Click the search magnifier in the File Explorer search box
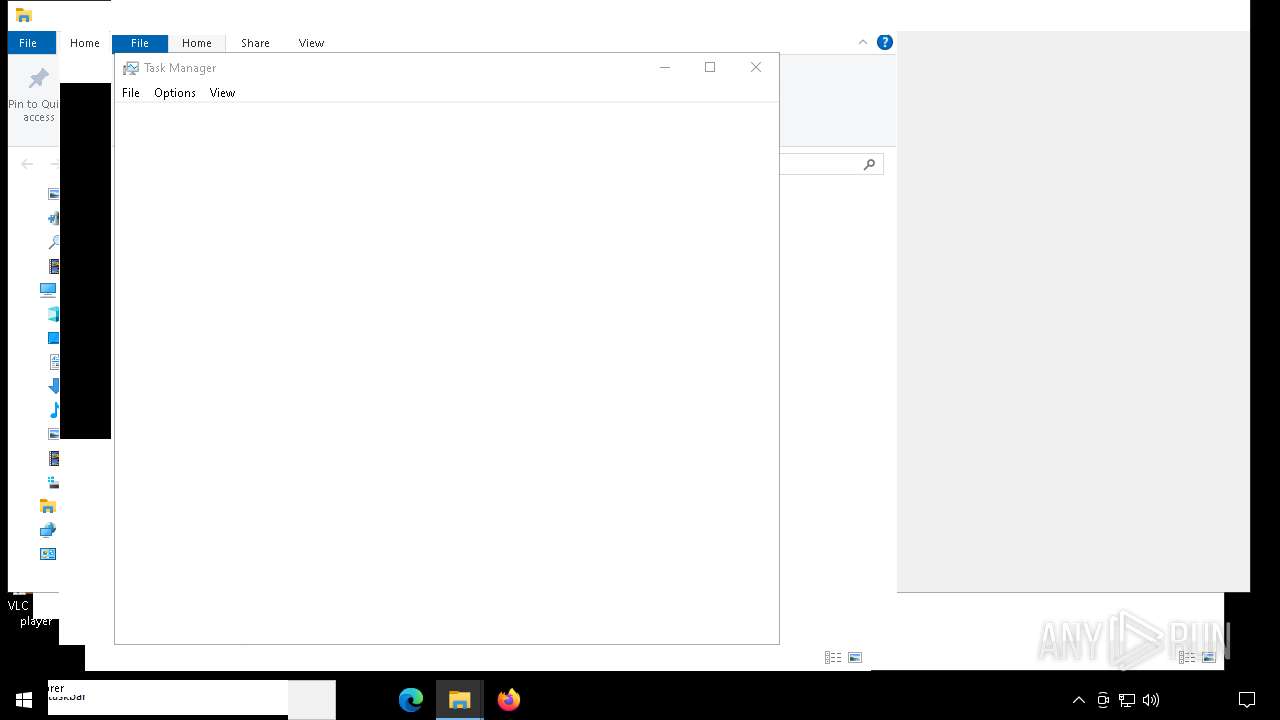Screen dimensions: 1280x720 [869, 164]
